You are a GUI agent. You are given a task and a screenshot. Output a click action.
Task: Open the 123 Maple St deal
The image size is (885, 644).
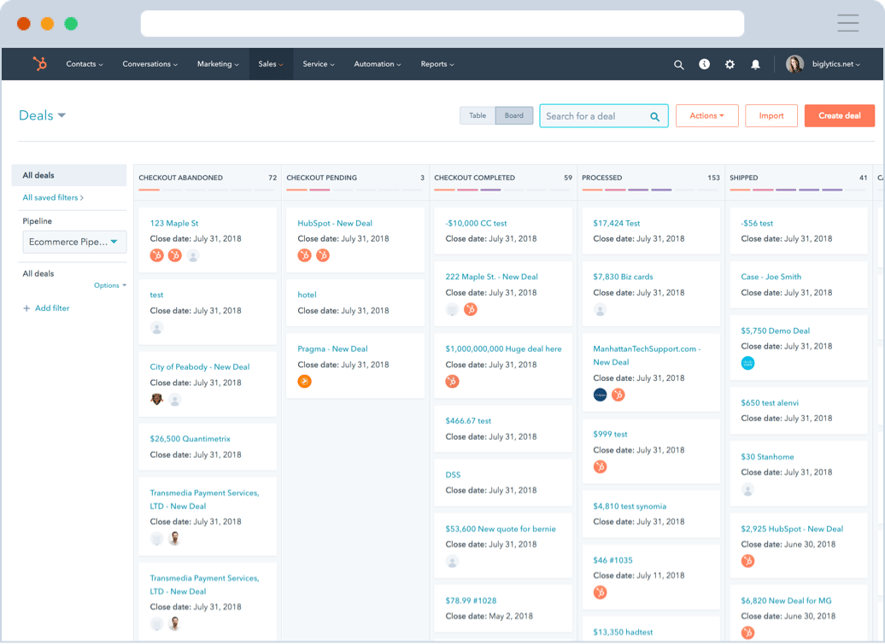point(174,224)
